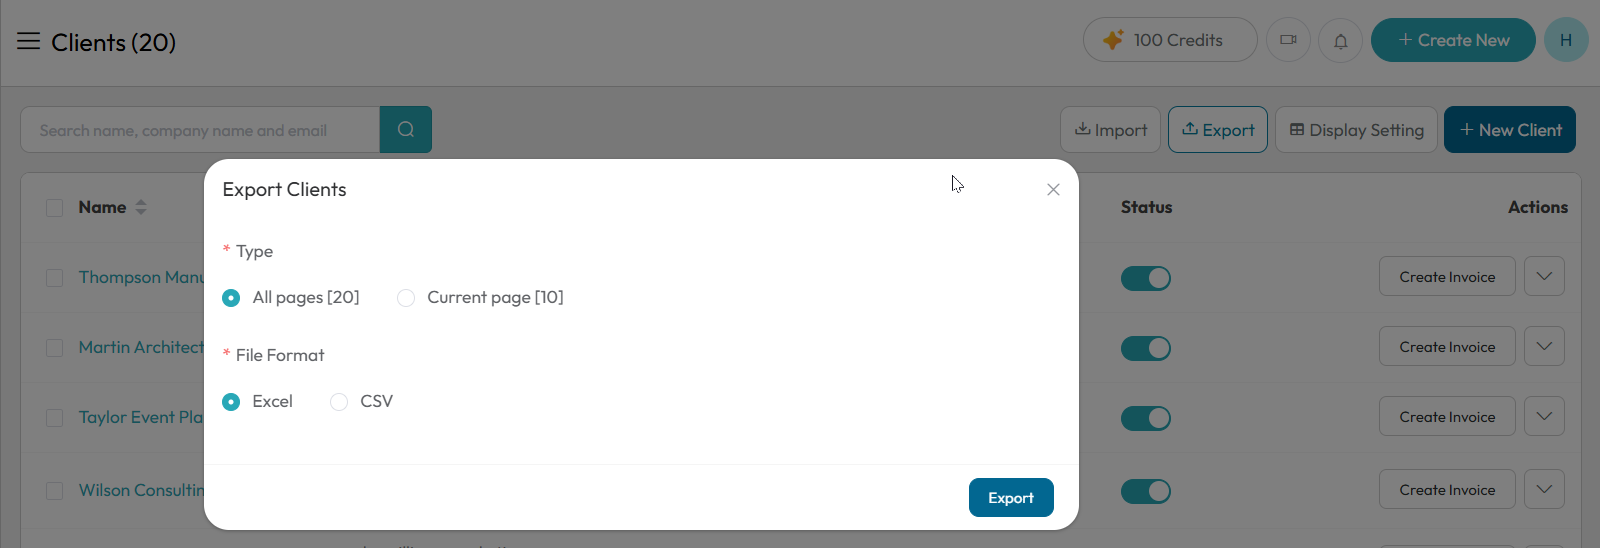Click the Export button in dialog
Screen dimensions: 1600x548
1011,498
